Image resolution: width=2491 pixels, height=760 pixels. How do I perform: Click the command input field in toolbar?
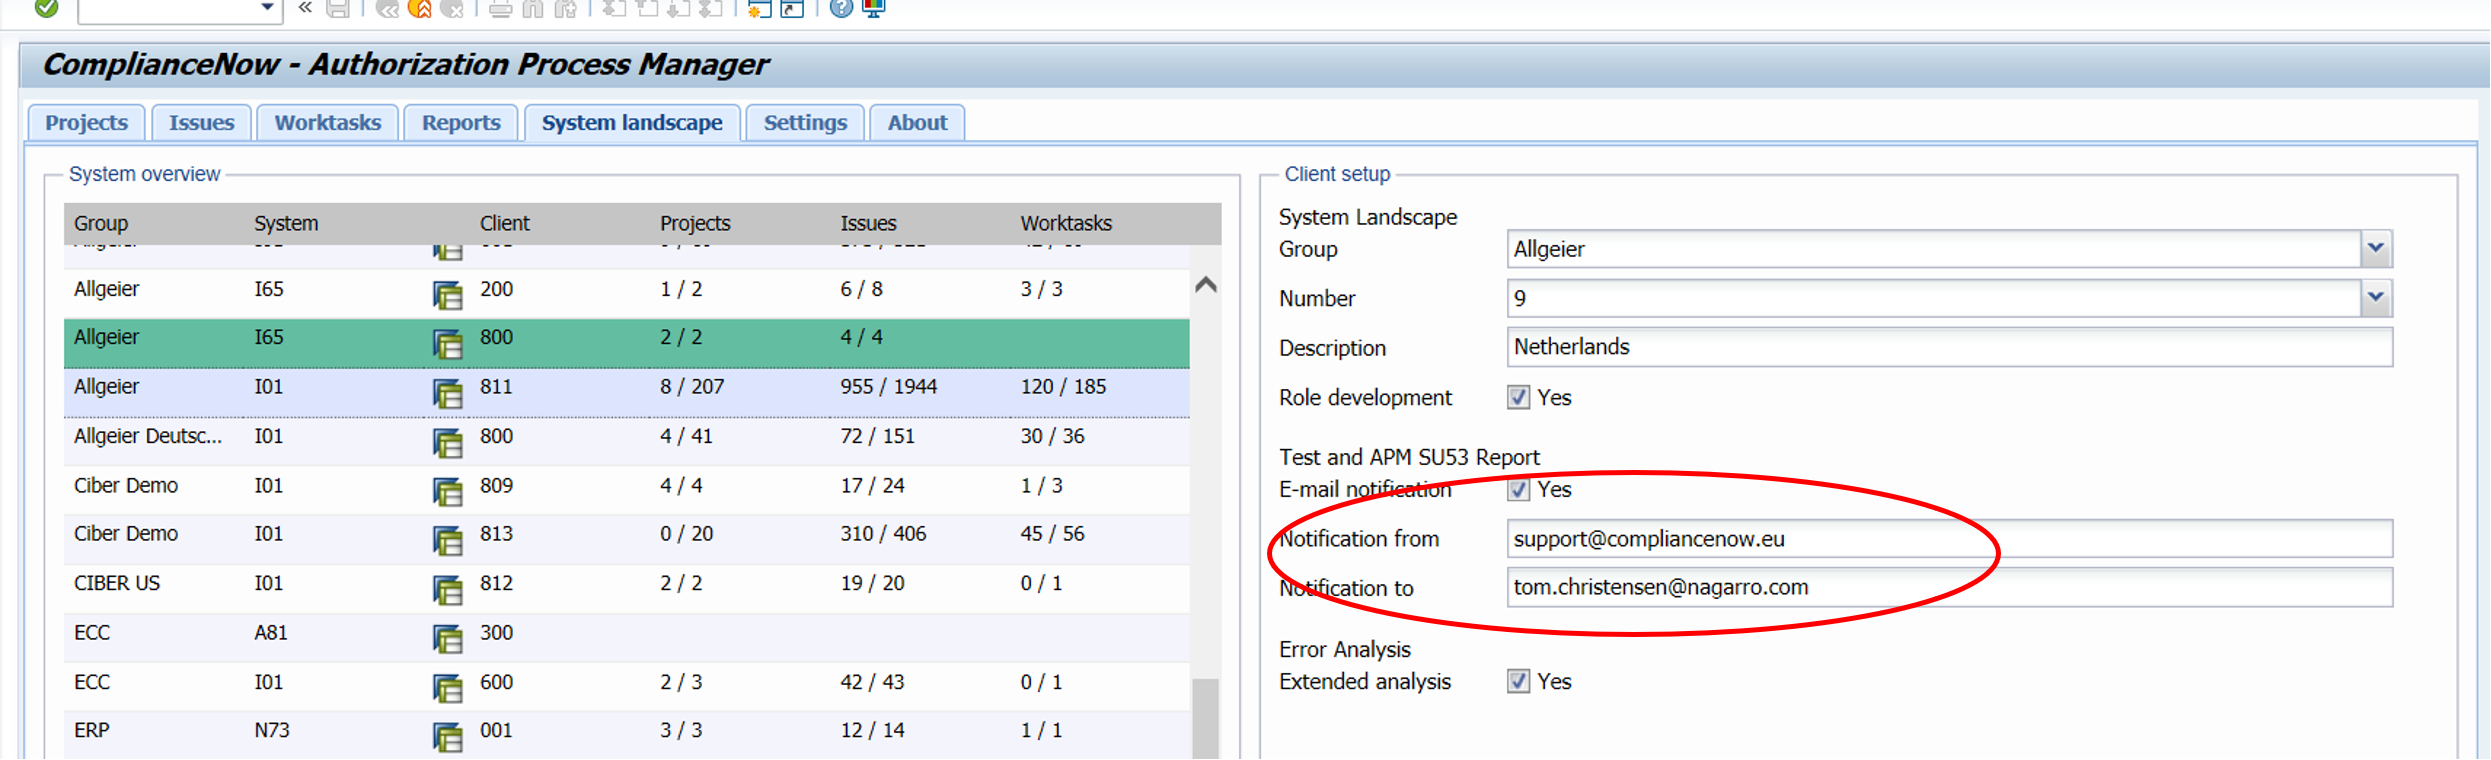coord(168,8)
